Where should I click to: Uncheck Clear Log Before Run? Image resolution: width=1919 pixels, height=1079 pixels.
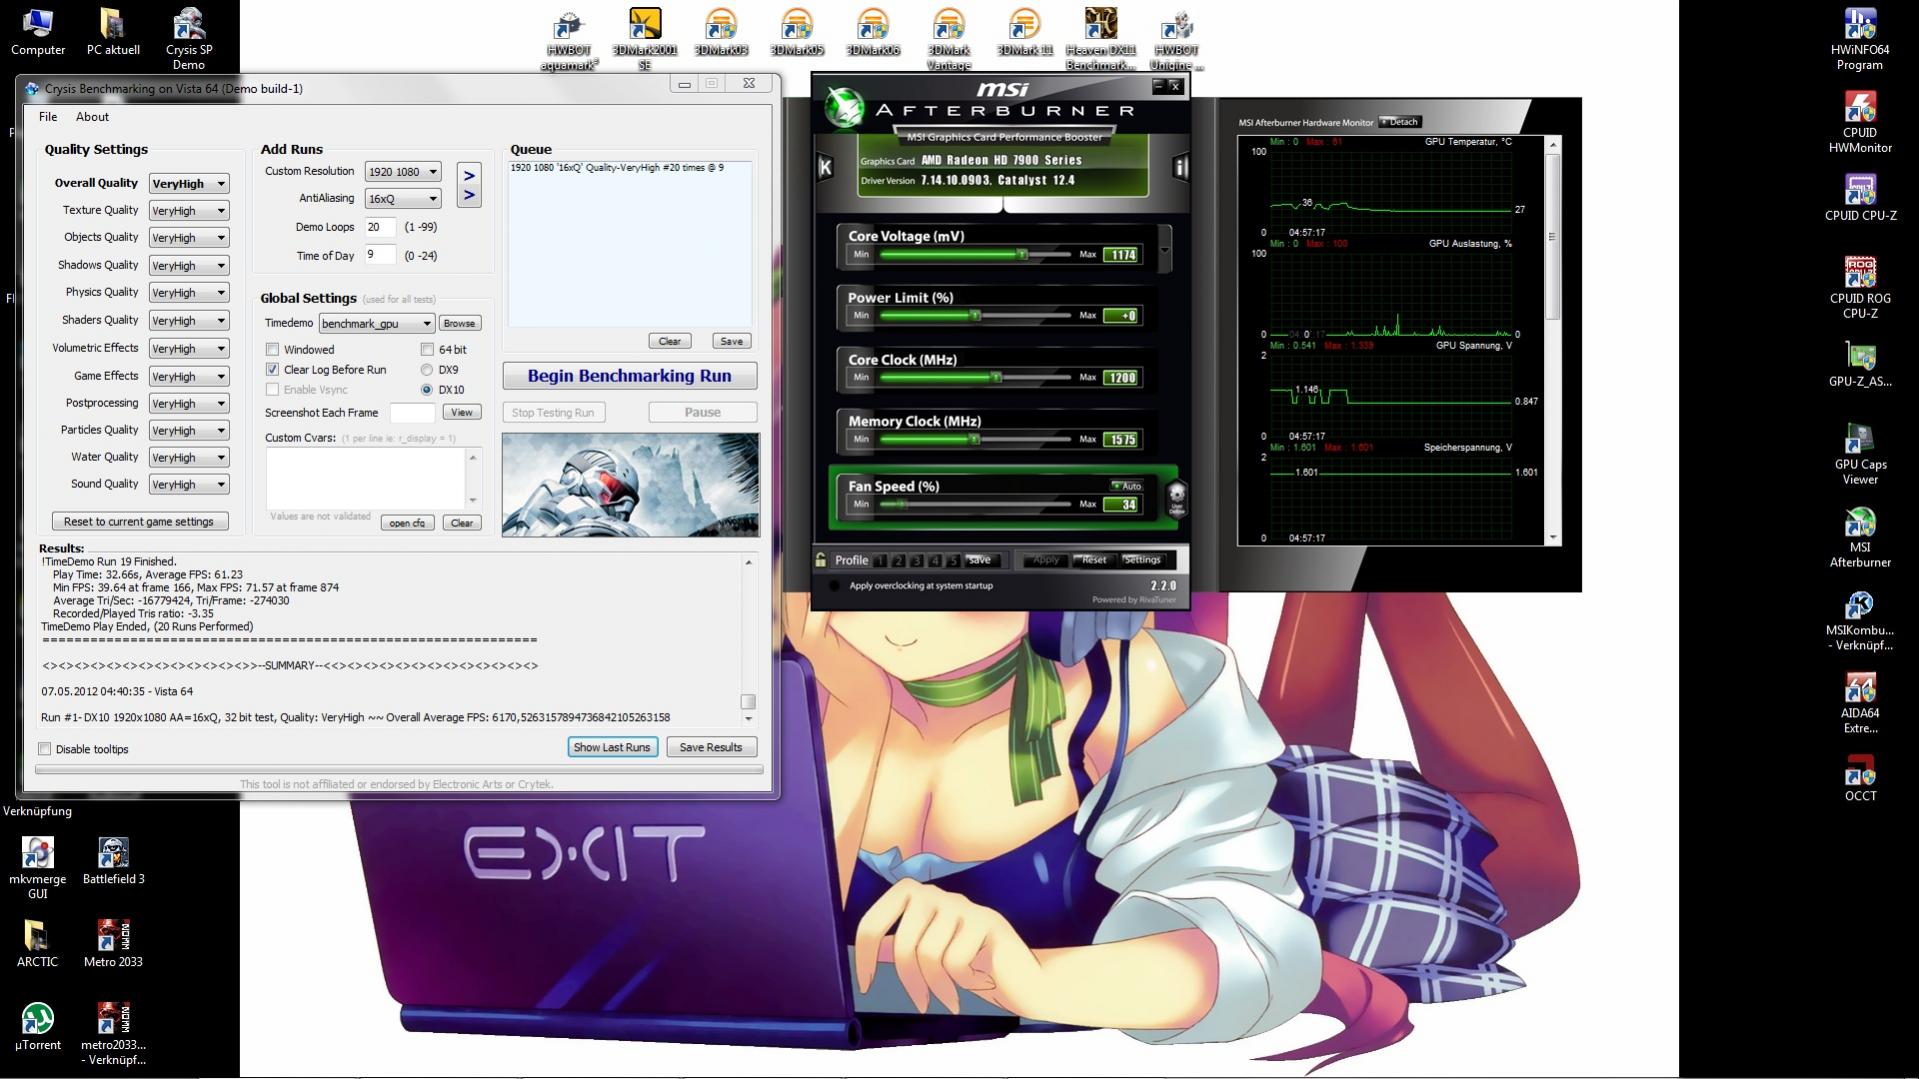[272, 370]
